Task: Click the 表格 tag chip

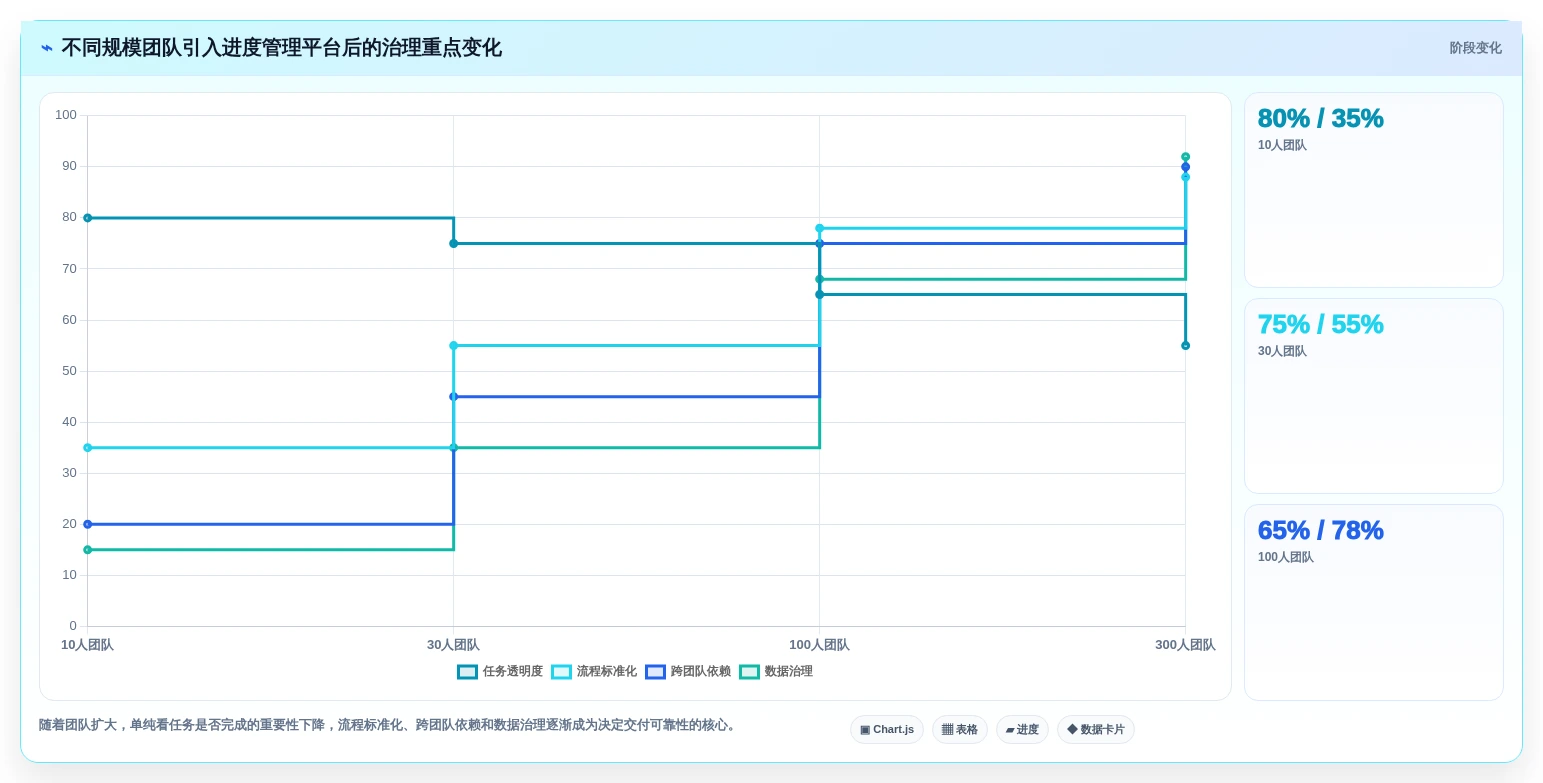Action: click(x=960, y=730)
